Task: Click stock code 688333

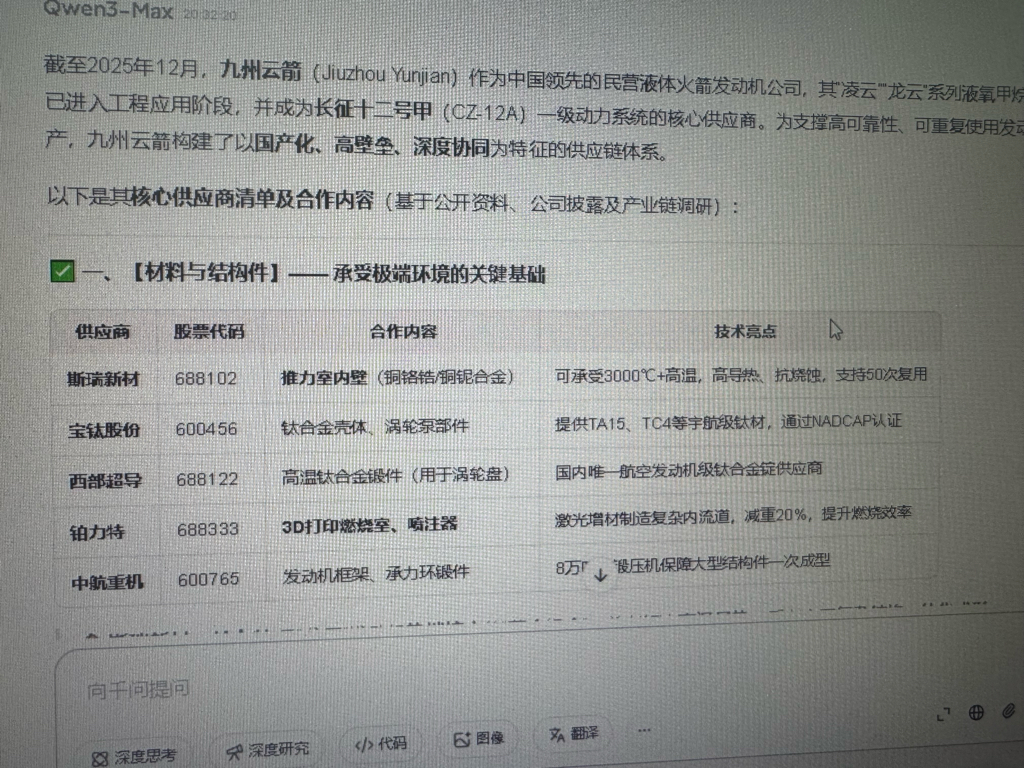Action: pyautogui.click(x=208, y=529)
